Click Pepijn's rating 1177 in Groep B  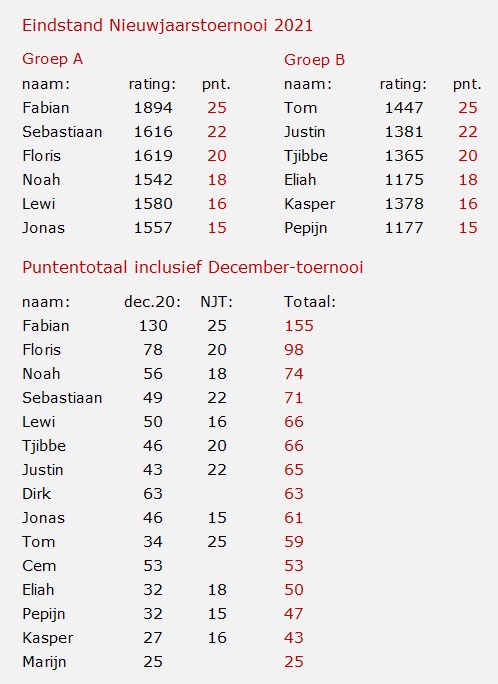(x=404, y=228)
